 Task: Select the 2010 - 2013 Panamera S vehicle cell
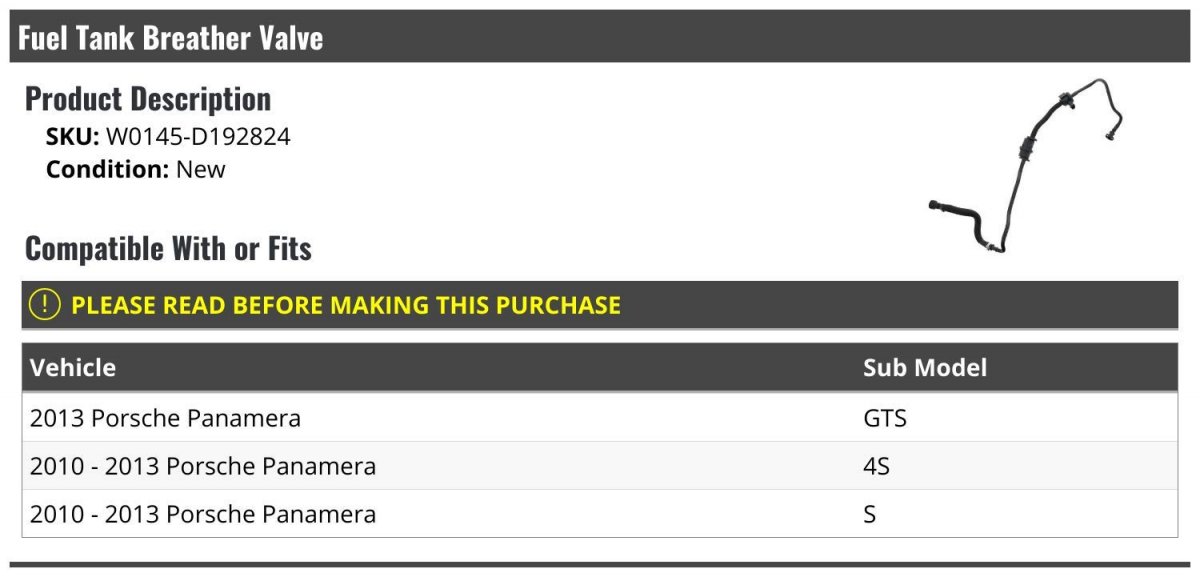203,514
